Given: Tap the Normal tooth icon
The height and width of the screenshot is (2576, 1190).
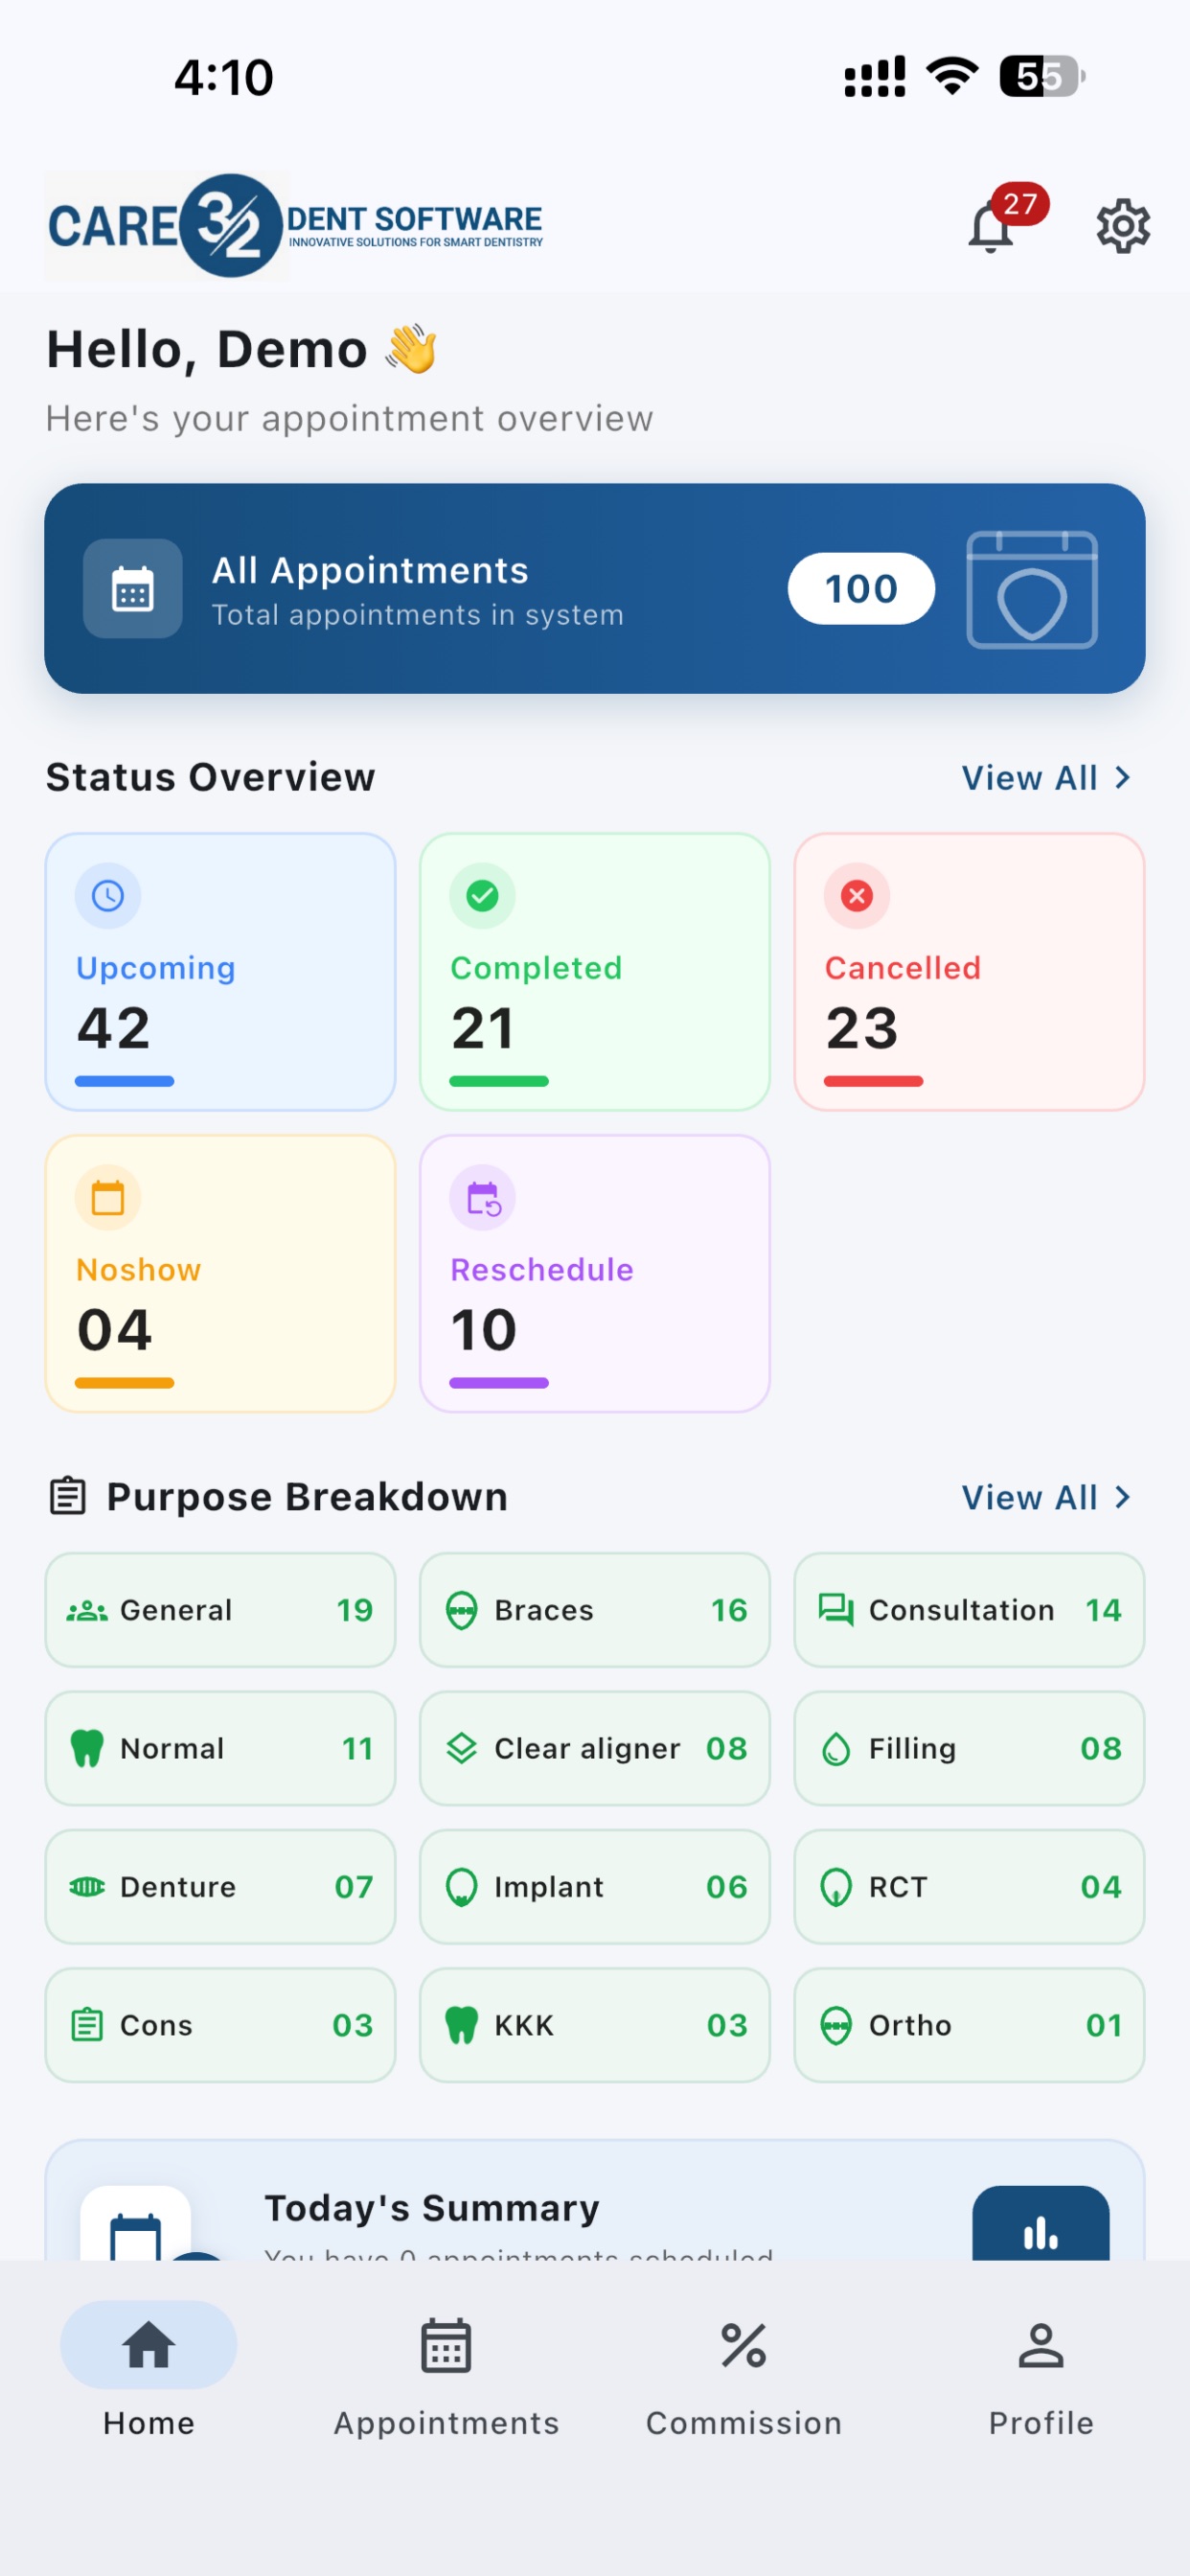Looking at the screenshot, I should pos(87,1749).
